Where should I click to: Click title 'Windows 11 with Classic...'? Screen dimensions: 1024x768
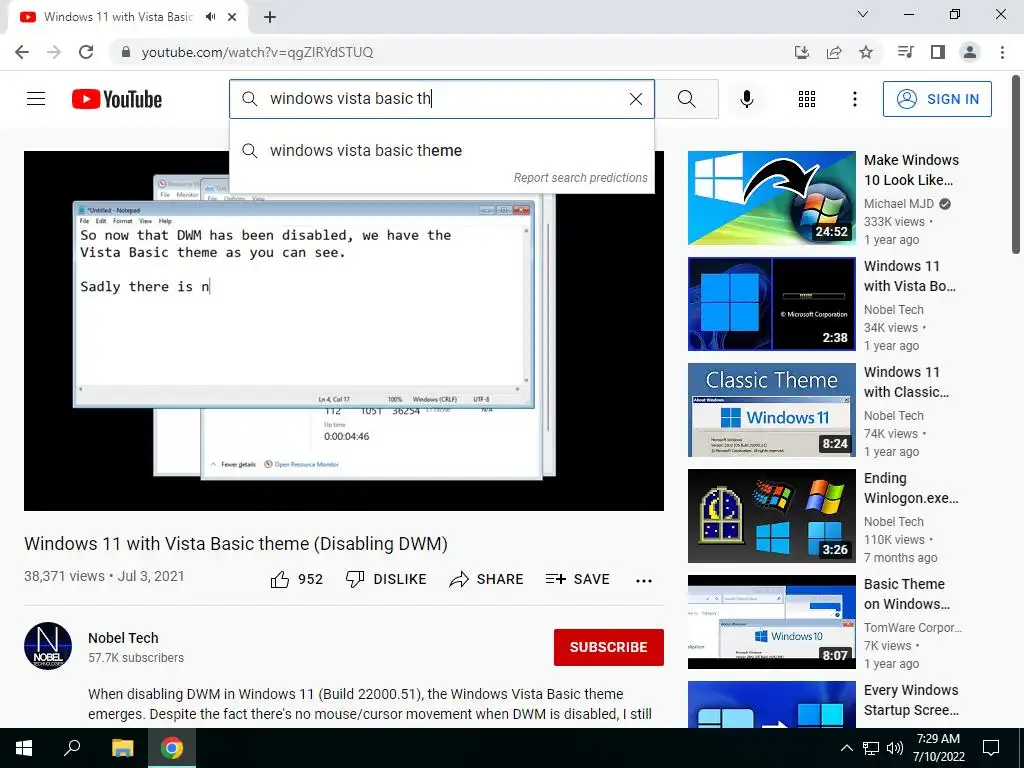906,382
